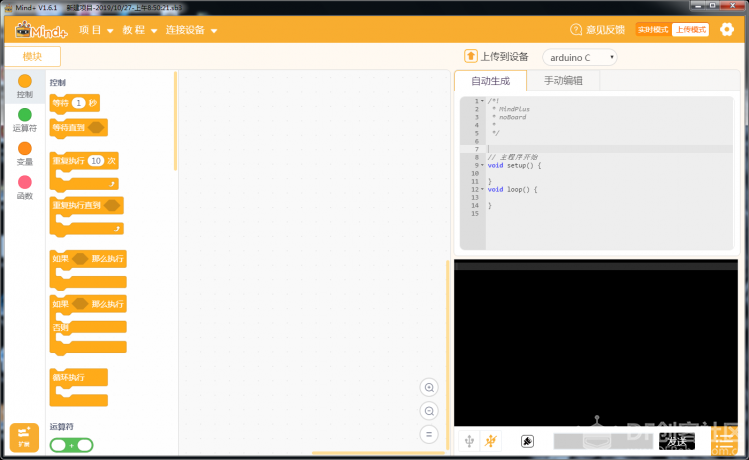Click the // 主程序开始 comment line

click(x=513, y=157)
